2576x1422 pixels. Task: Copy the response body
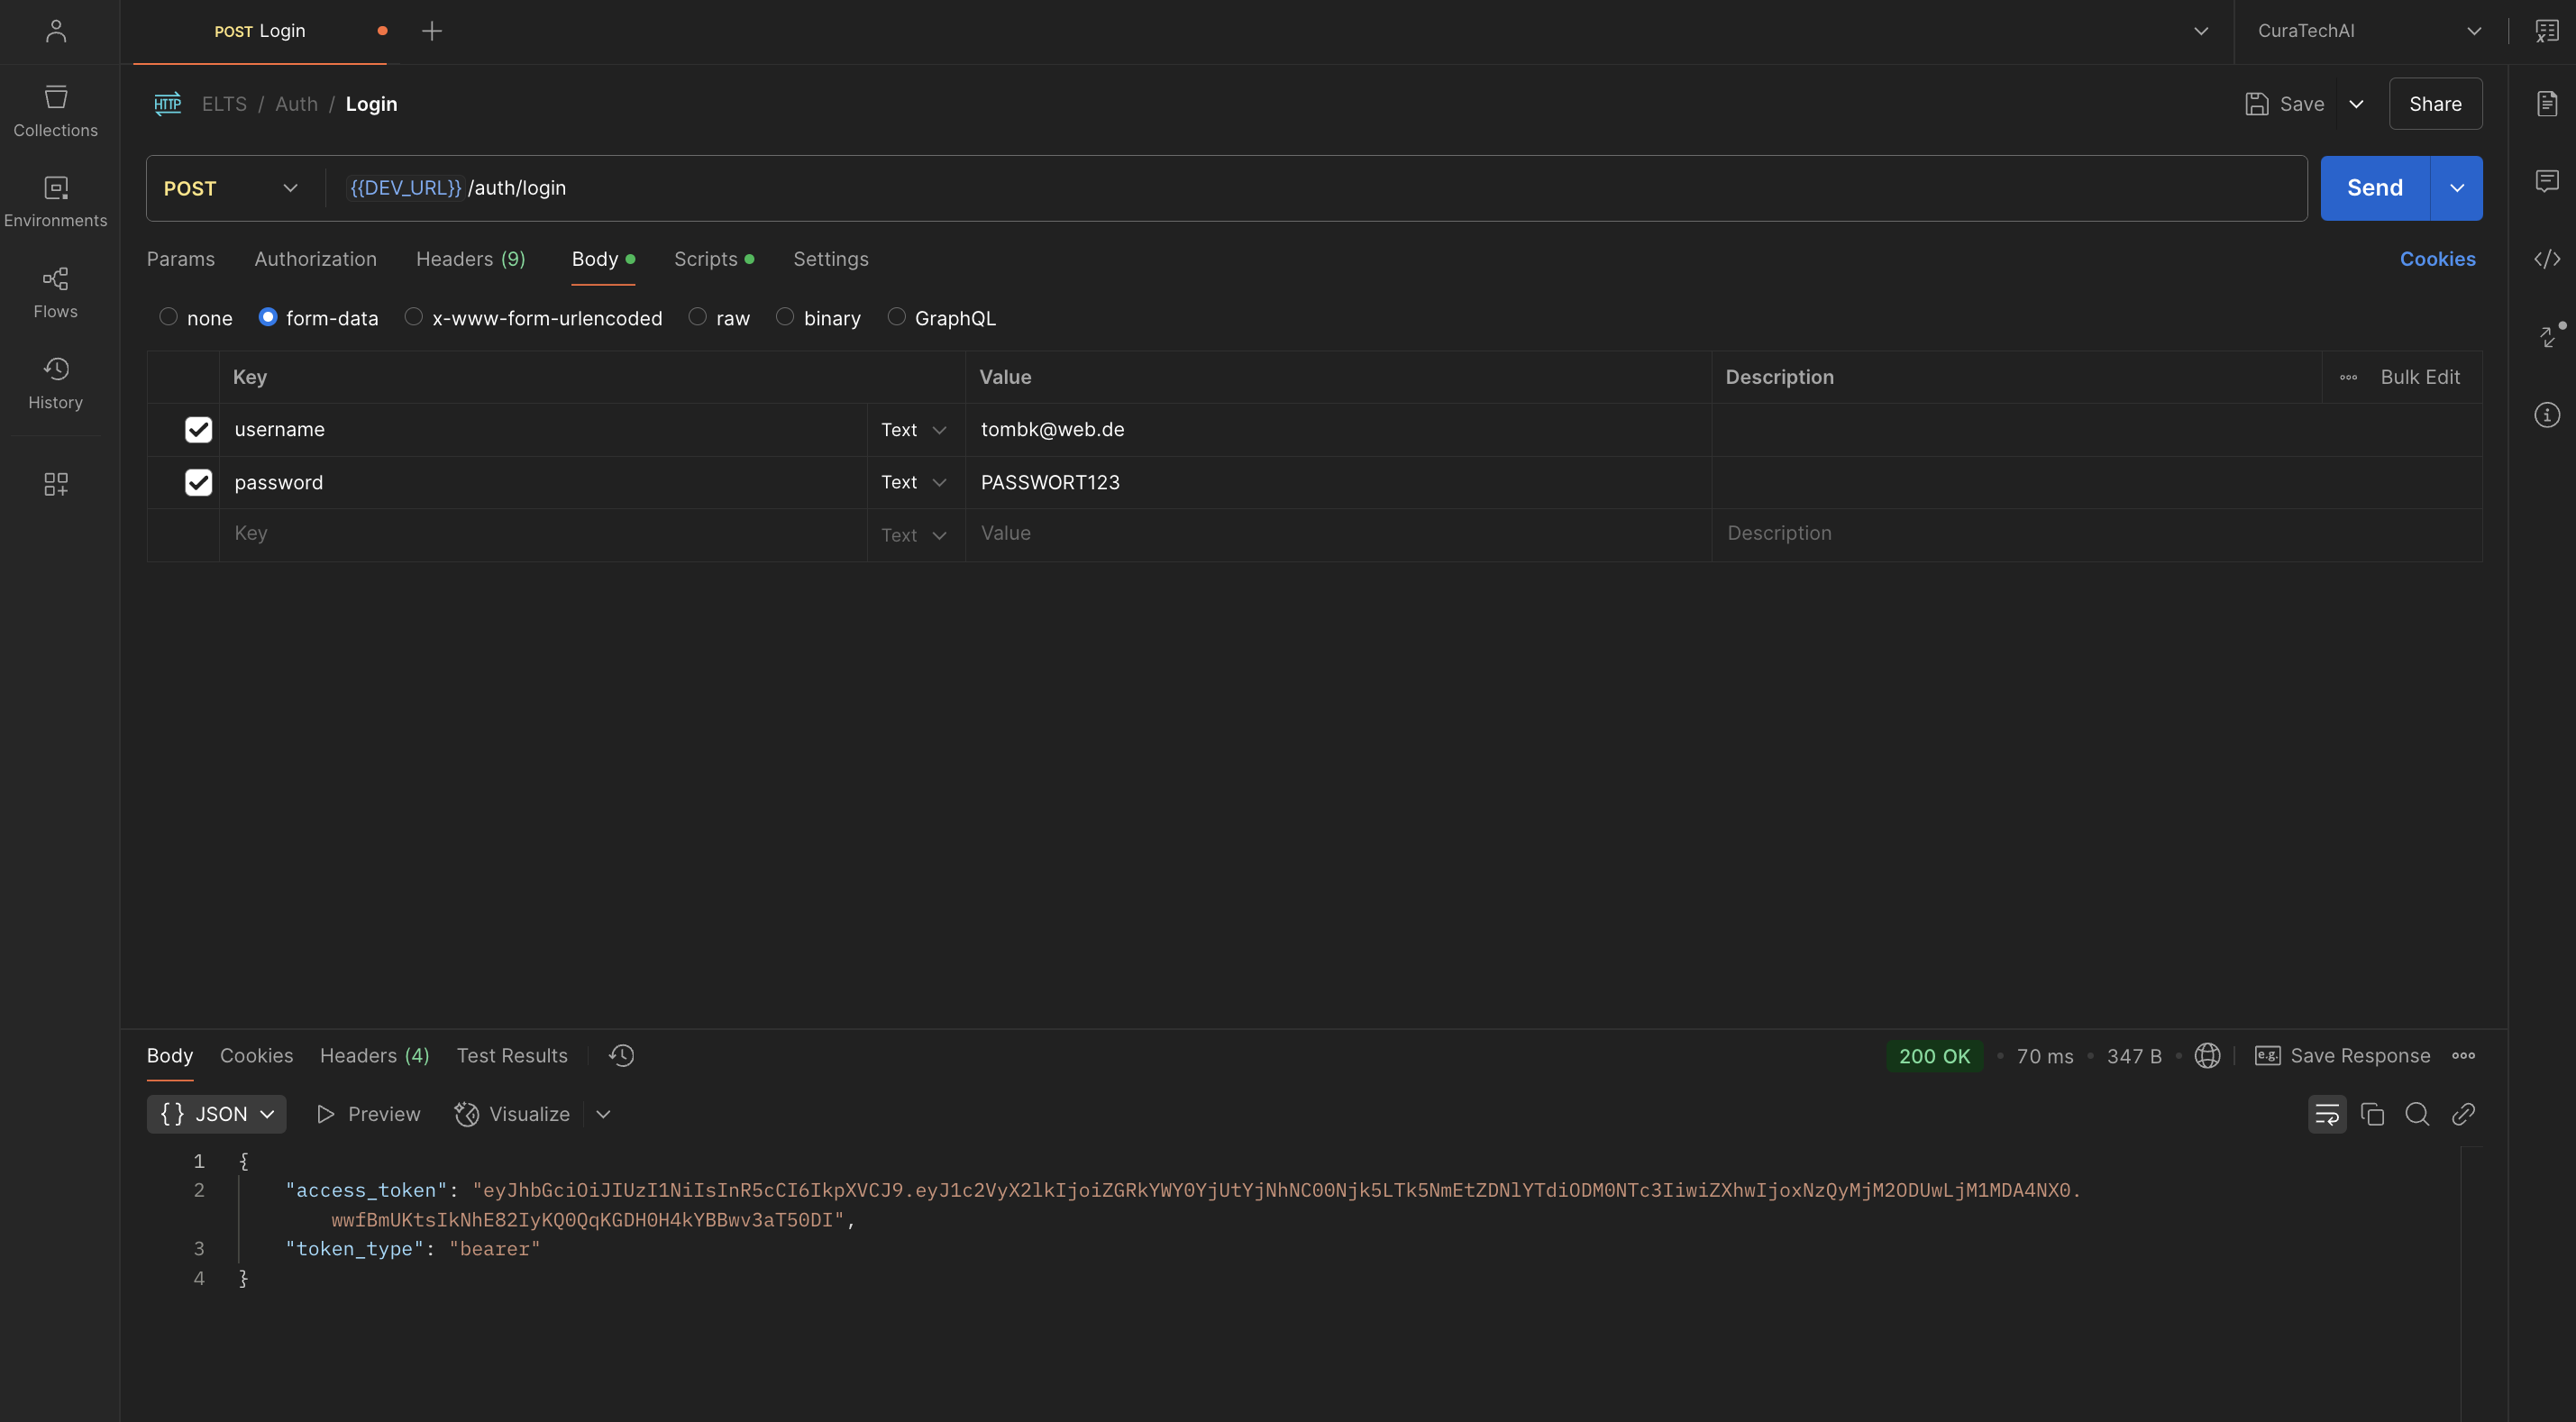point(2372,1114)
